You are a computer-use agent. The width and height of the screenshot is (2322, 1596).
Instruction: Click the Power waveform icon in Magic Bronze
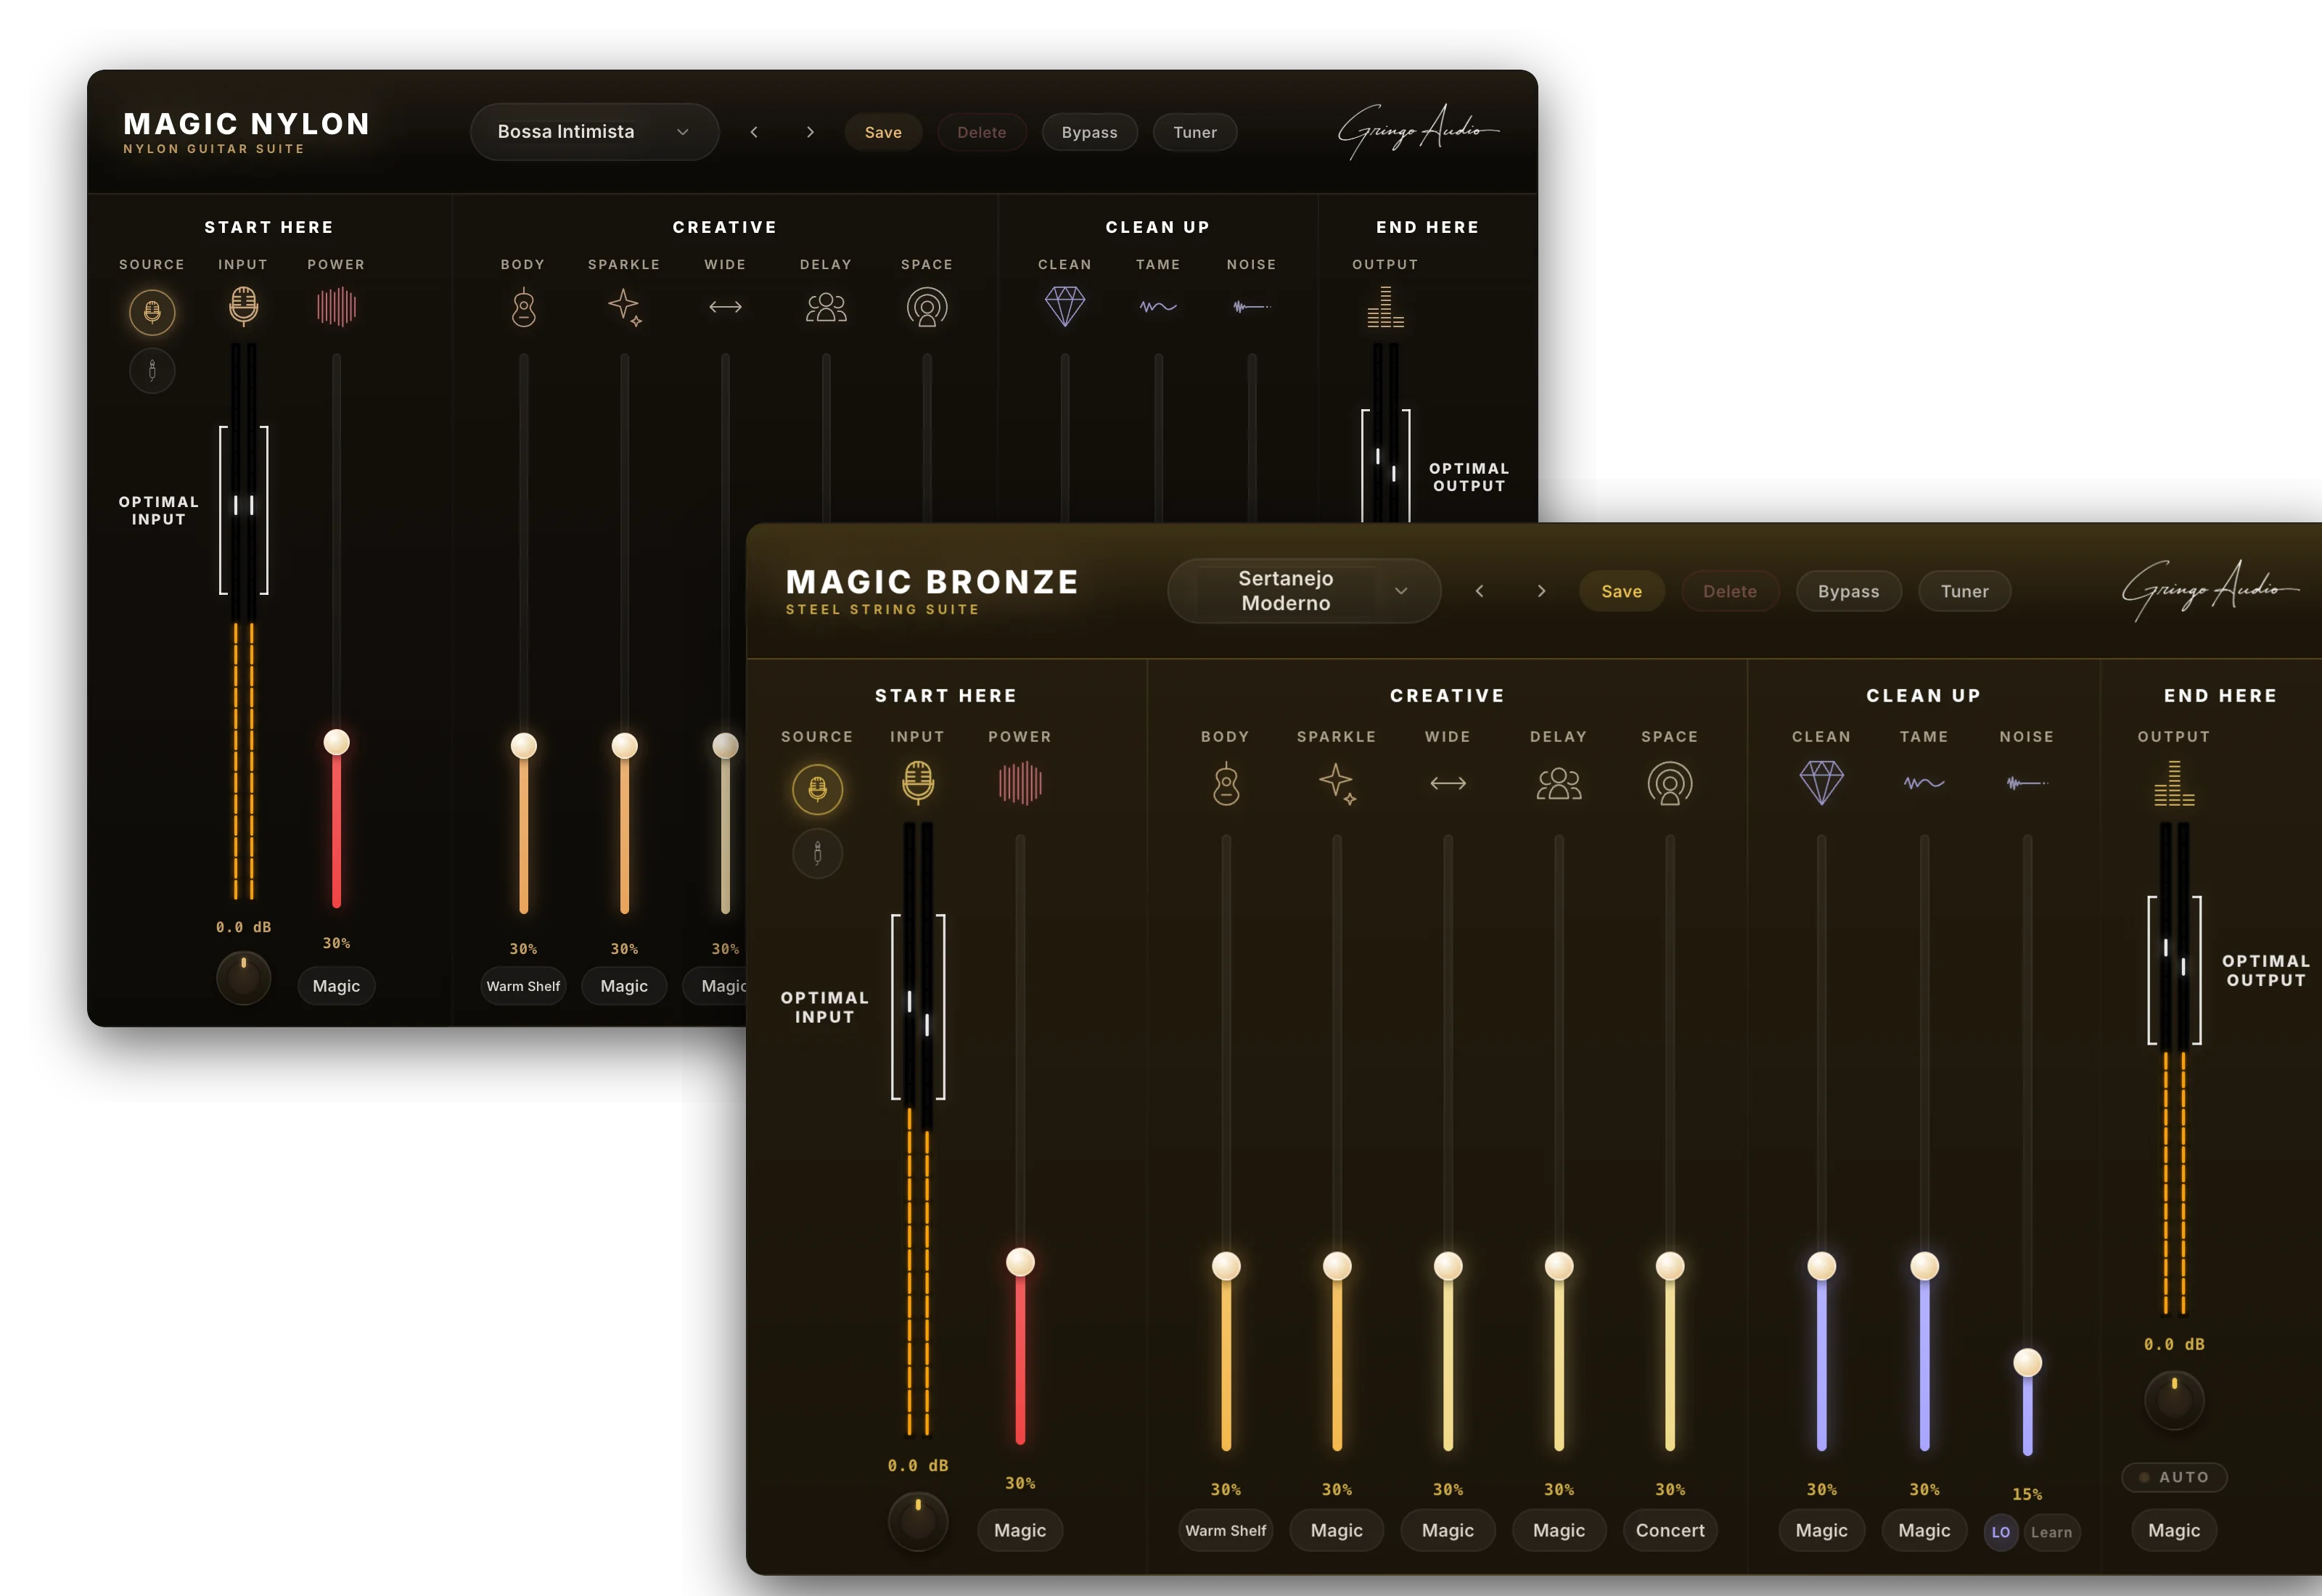coord(1020,783)
